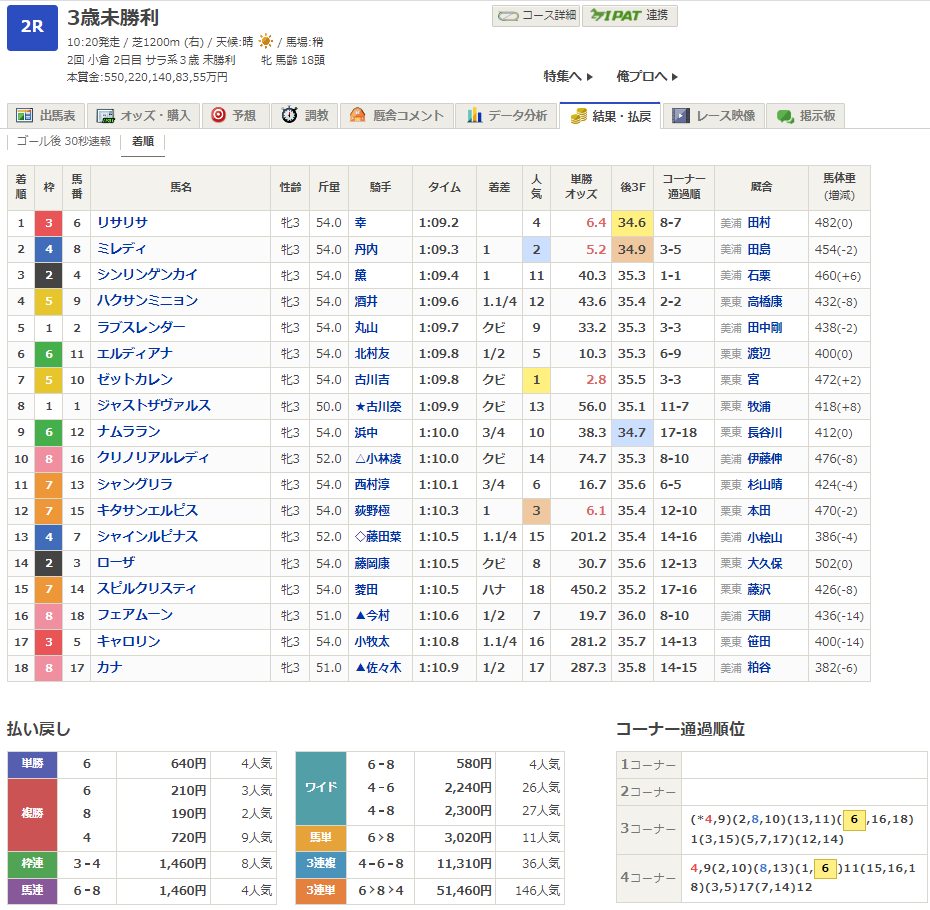Click the 2R race number badge
Viewport: 930px width, 910px height.
point(32,27)
